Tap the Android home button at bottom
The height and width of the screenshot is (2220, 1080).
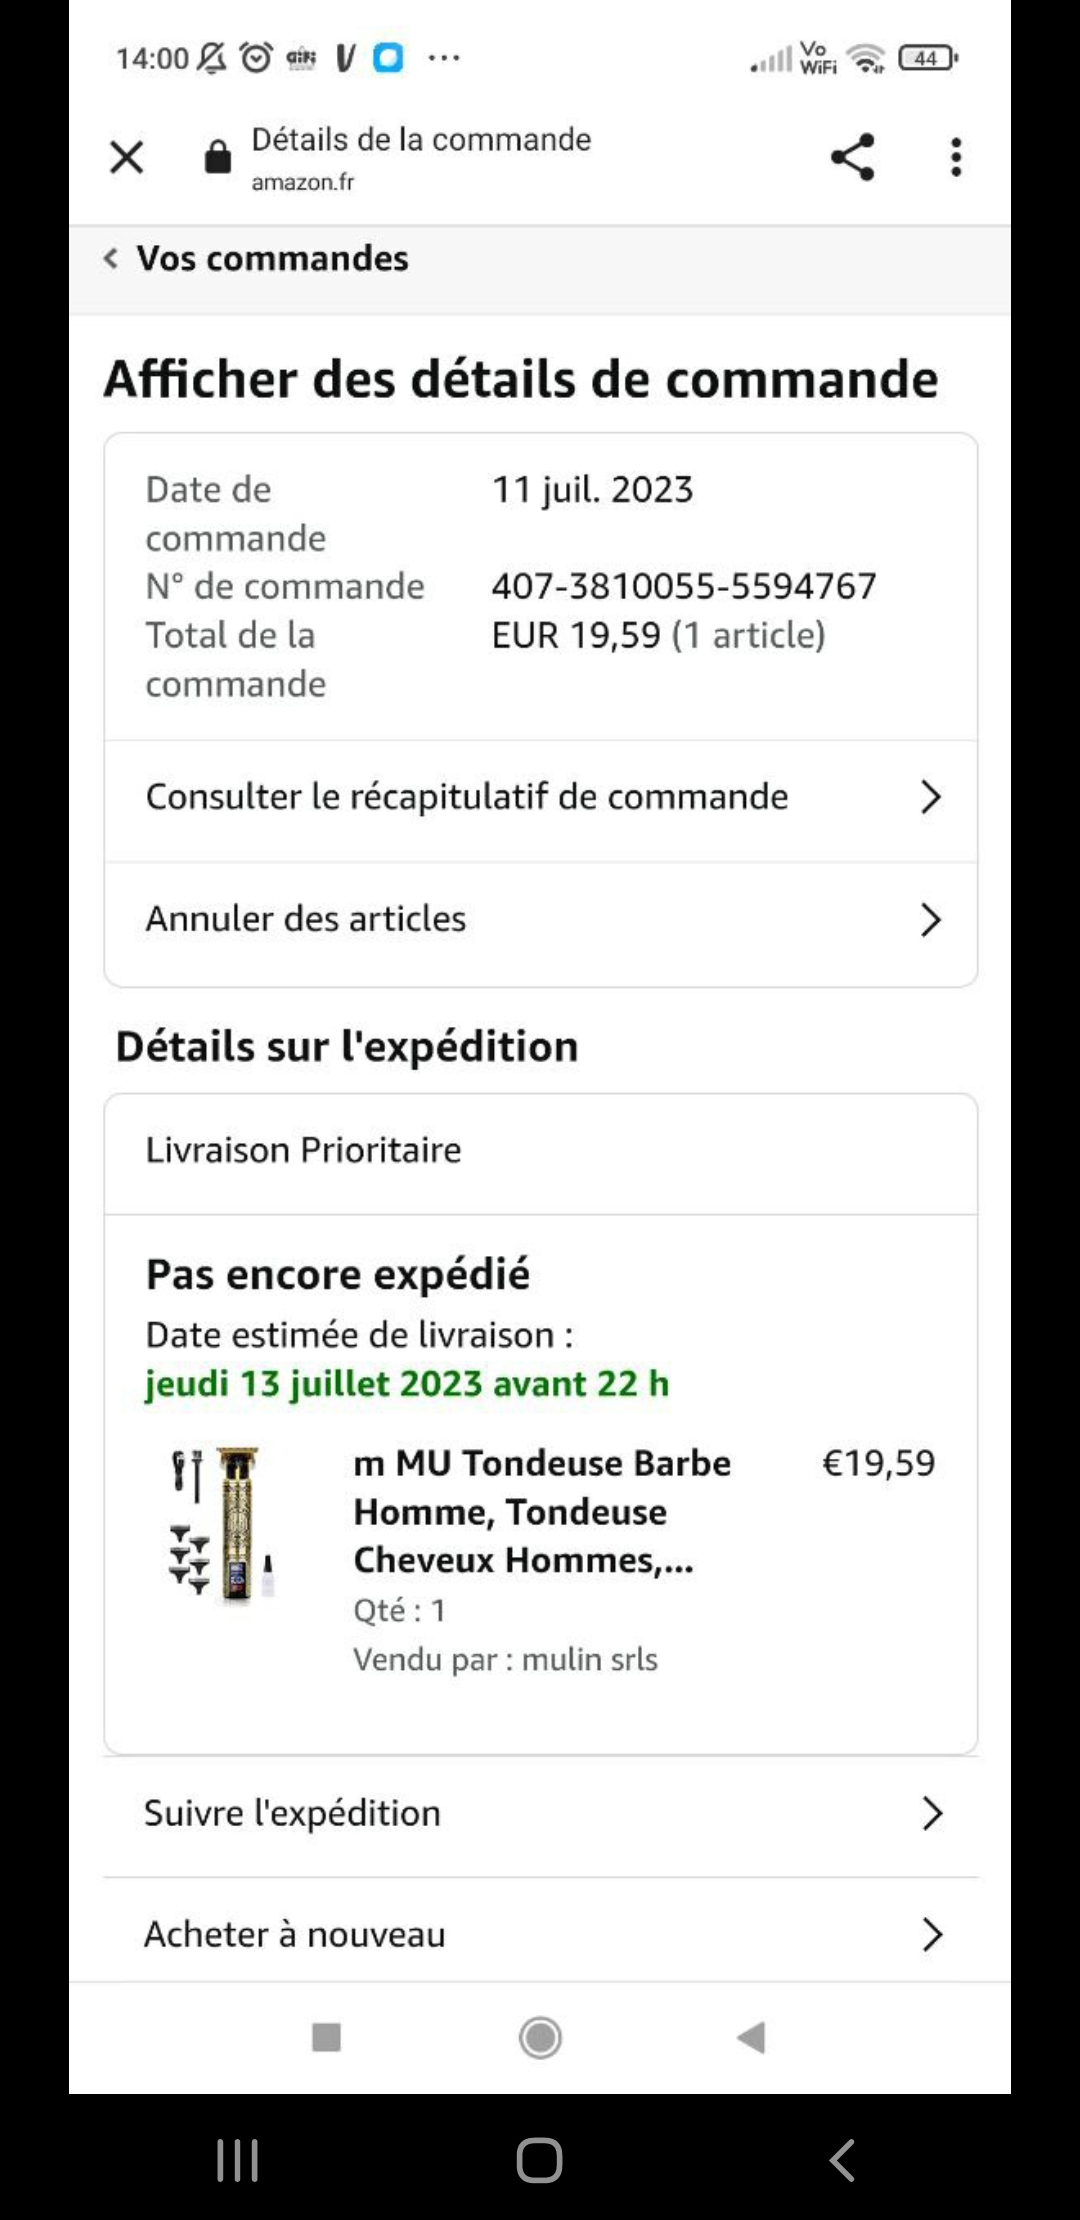pyautogui.click(x=540, y=2160)
